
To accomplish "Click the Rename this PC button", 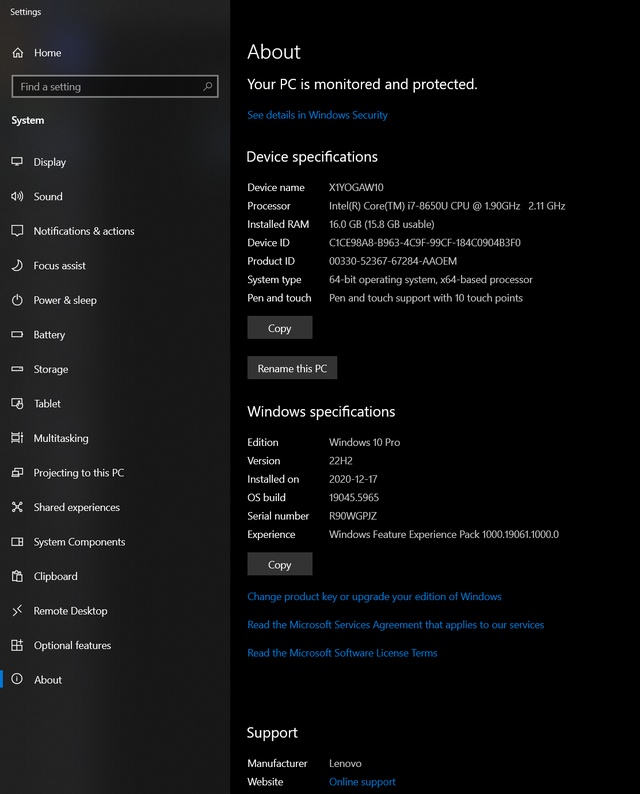I will pyautogui.click(x=292, y=368).
